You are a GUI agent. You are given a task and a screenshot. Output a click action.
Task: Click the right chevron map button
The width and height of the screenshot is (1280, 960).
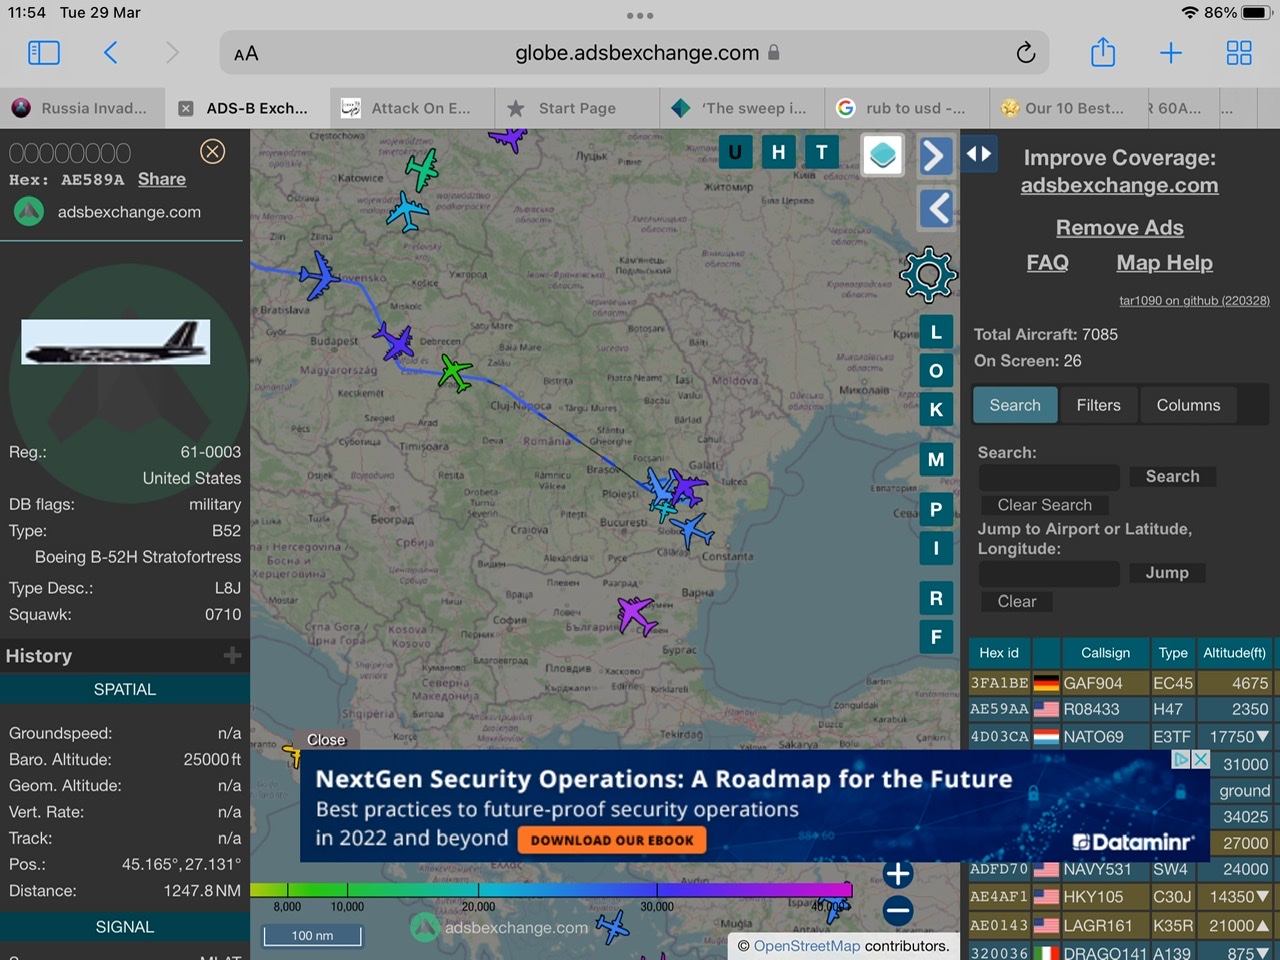pyautogui.click(x=935, y=155)
